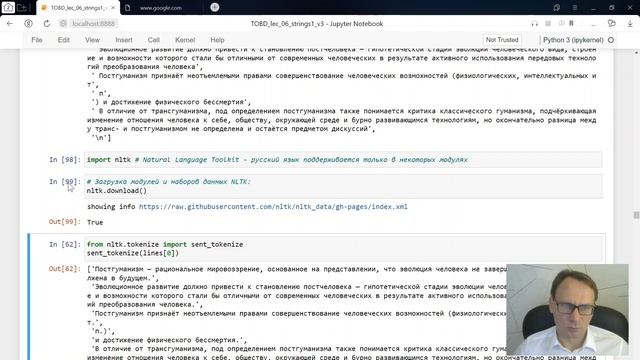Screen dimensions: 640x360
Task: Click the comment '# Загрузка модулей и наборов данных NLTK:'
Action: 169,182
